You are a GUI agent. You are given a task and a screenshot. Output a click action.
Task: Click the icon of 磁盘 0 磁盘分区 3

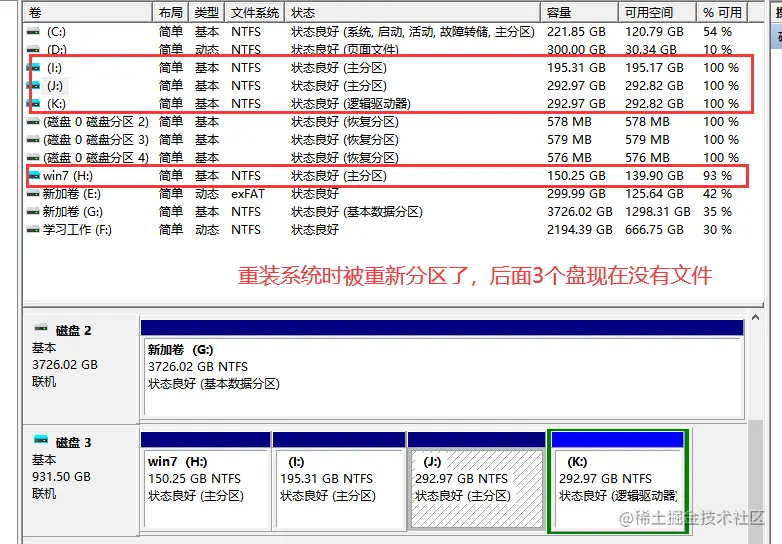33,140
